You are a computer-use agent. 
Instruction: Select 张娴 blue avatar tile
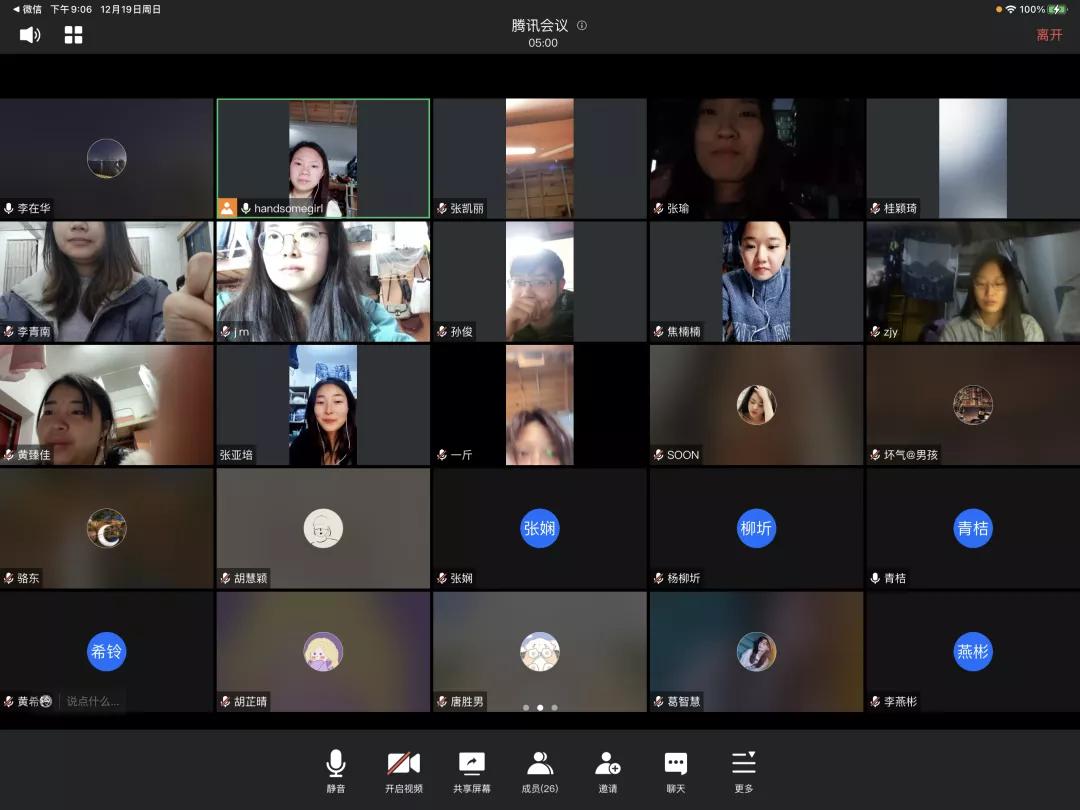[540, 528]
